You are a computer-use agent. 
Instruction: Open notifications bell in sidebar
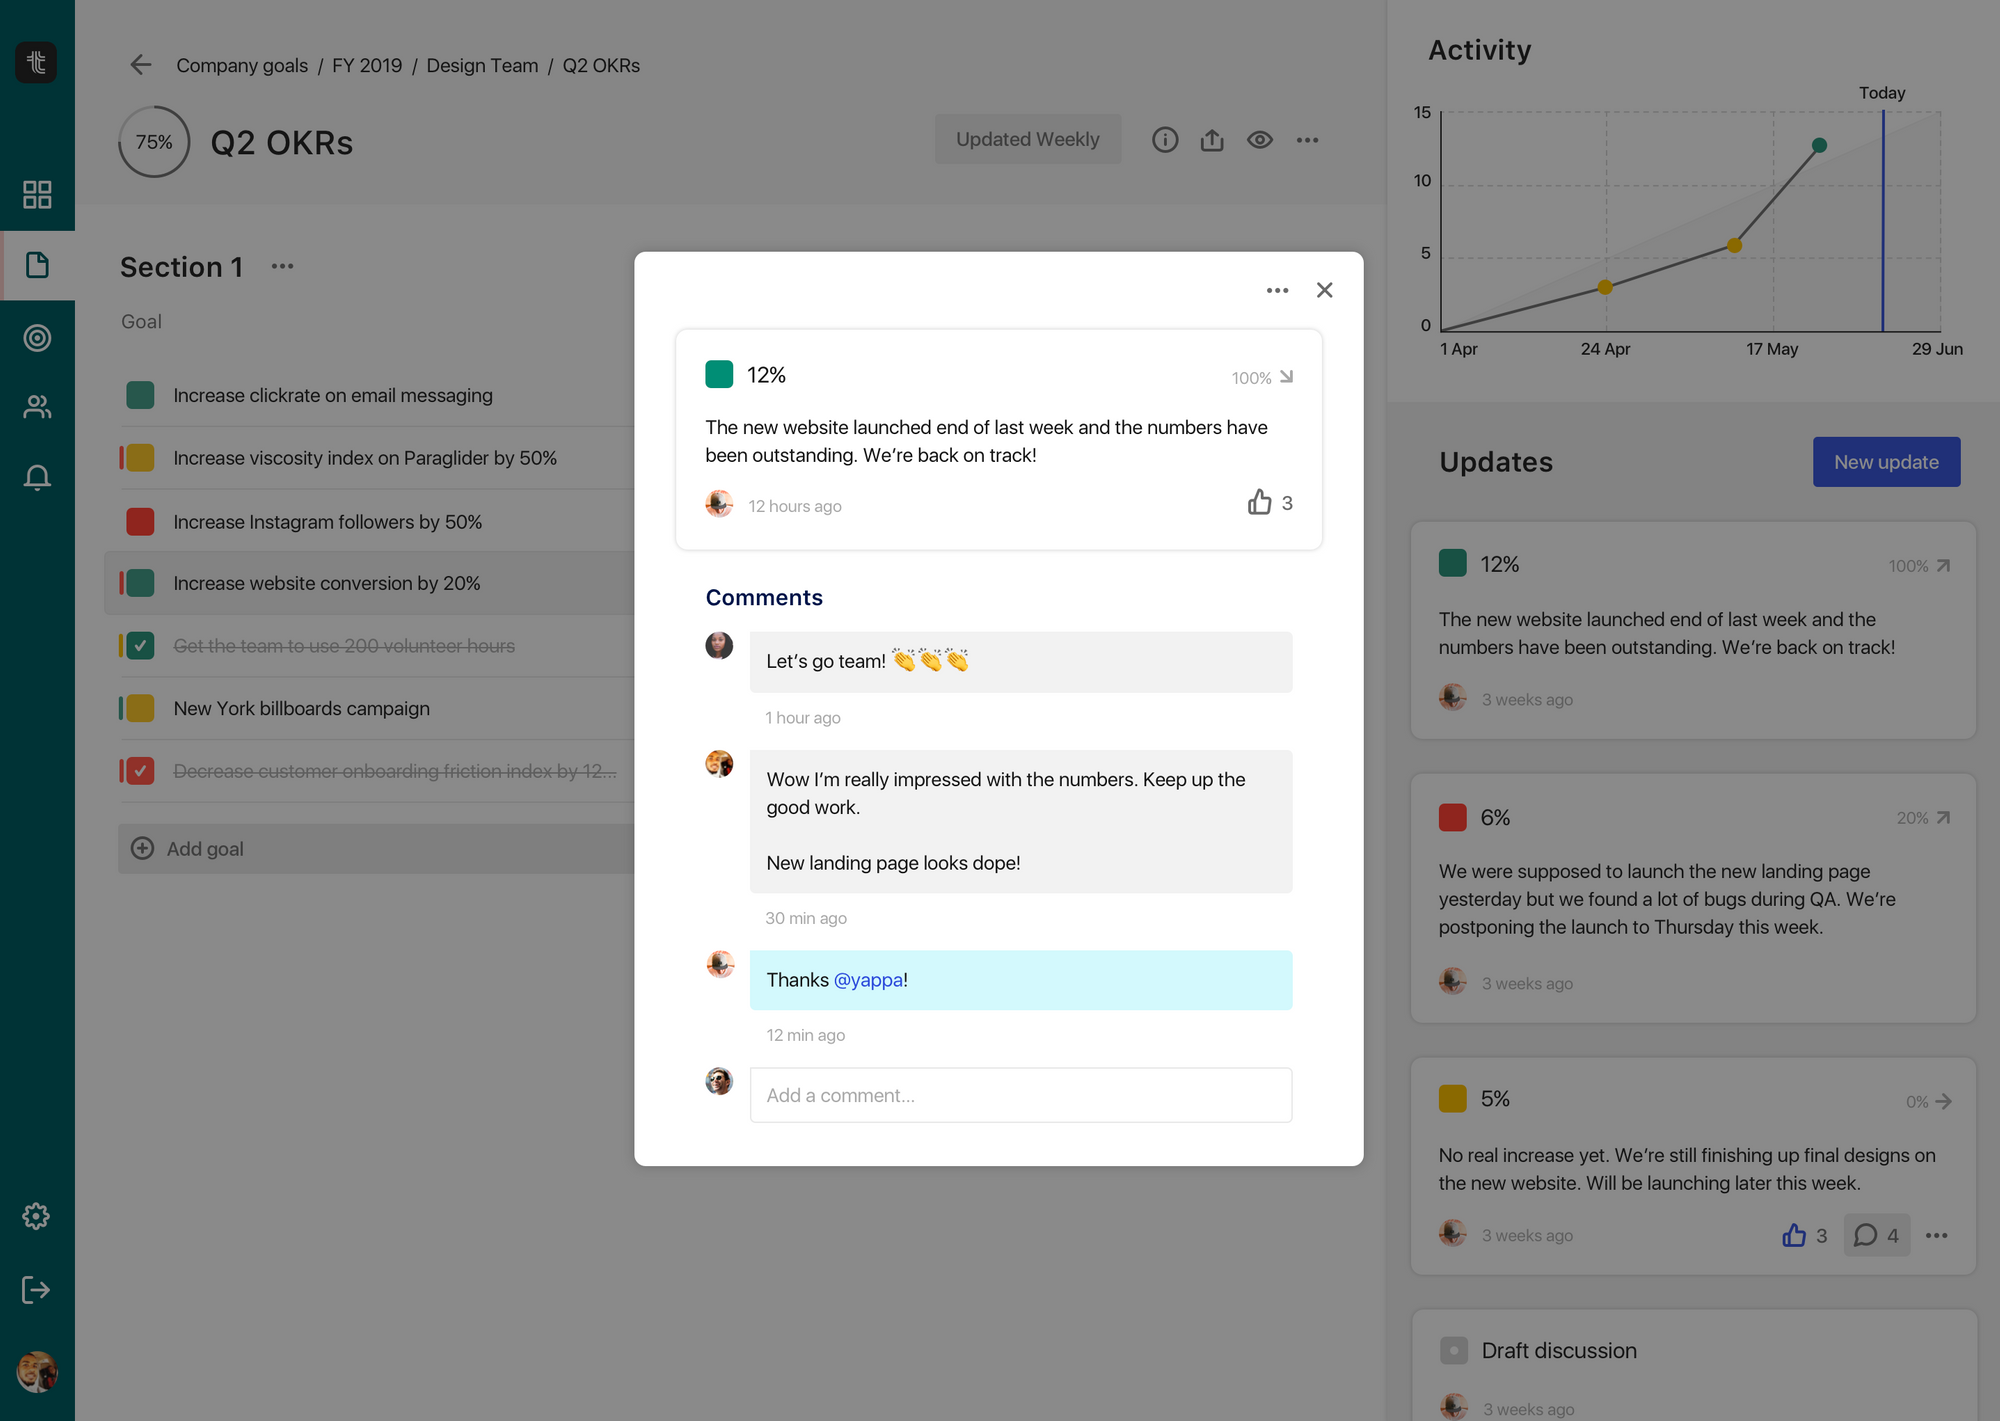coord(37,477)
